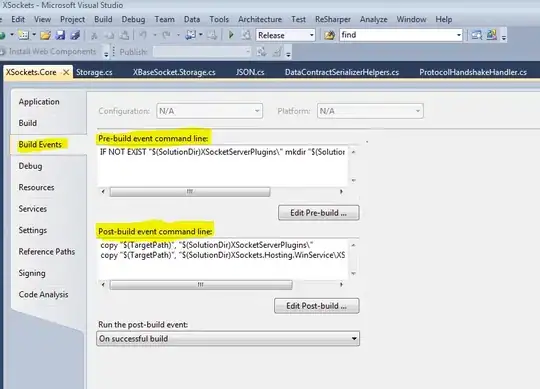Select the Build Events properties page
Image resolution: width=540 pixels, height=389 pixels.
40,145
